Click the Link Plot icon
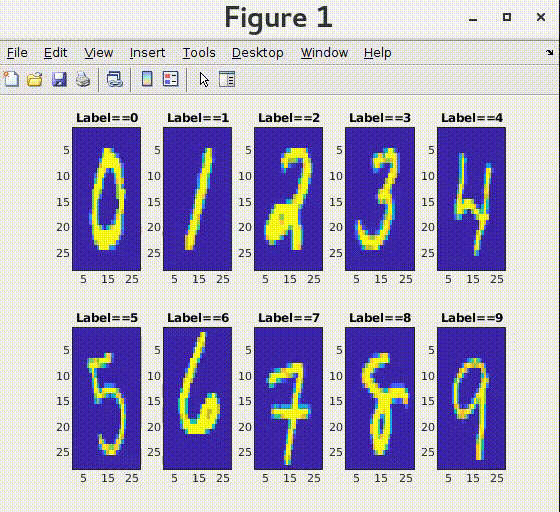The image size is (560, 512). pos(115,79)
